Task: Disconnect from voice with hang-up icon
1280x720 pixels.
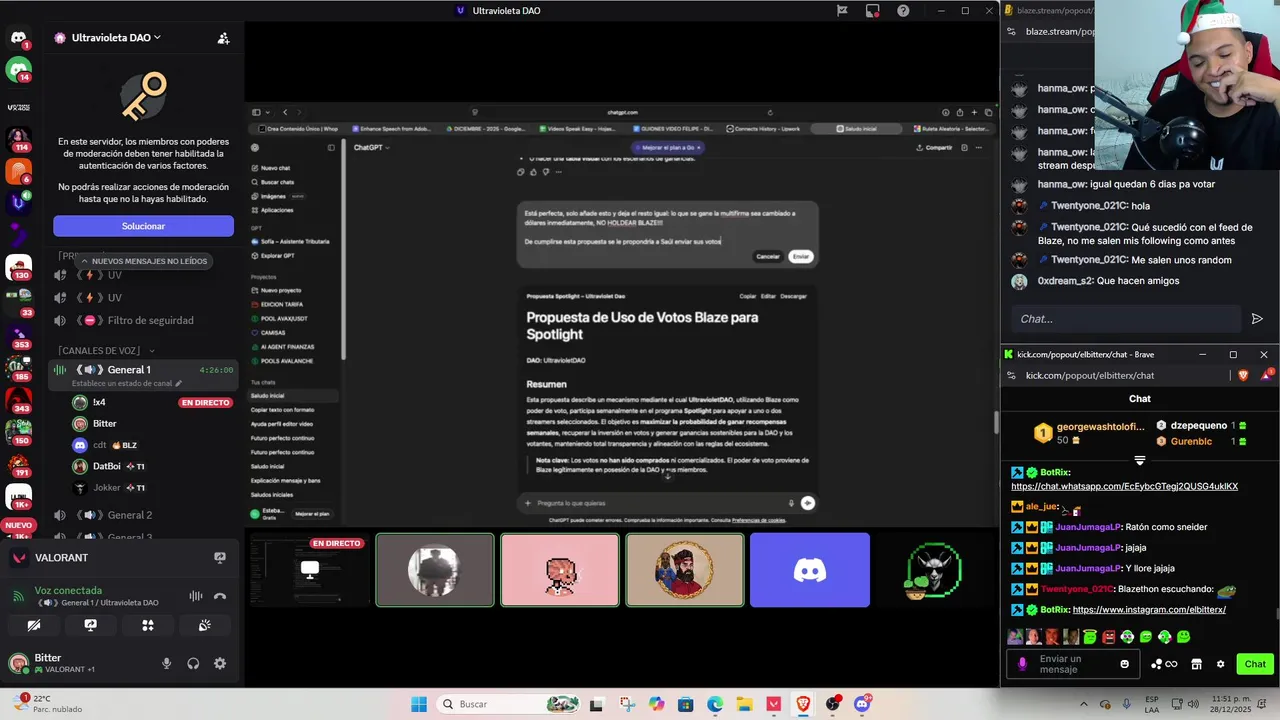Action: tap(220, 596)
